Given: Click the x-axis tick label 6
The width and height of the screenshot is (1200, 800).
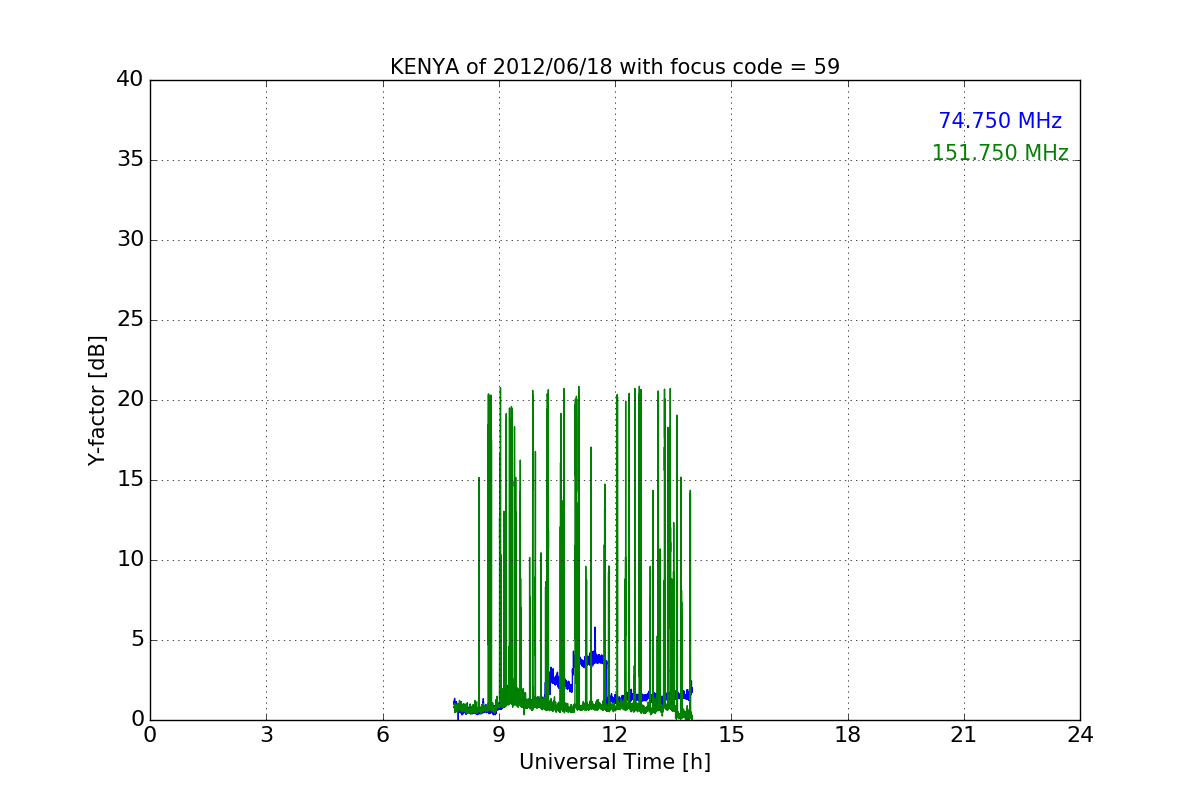Looking at the screenshot, I should [383, 735].
